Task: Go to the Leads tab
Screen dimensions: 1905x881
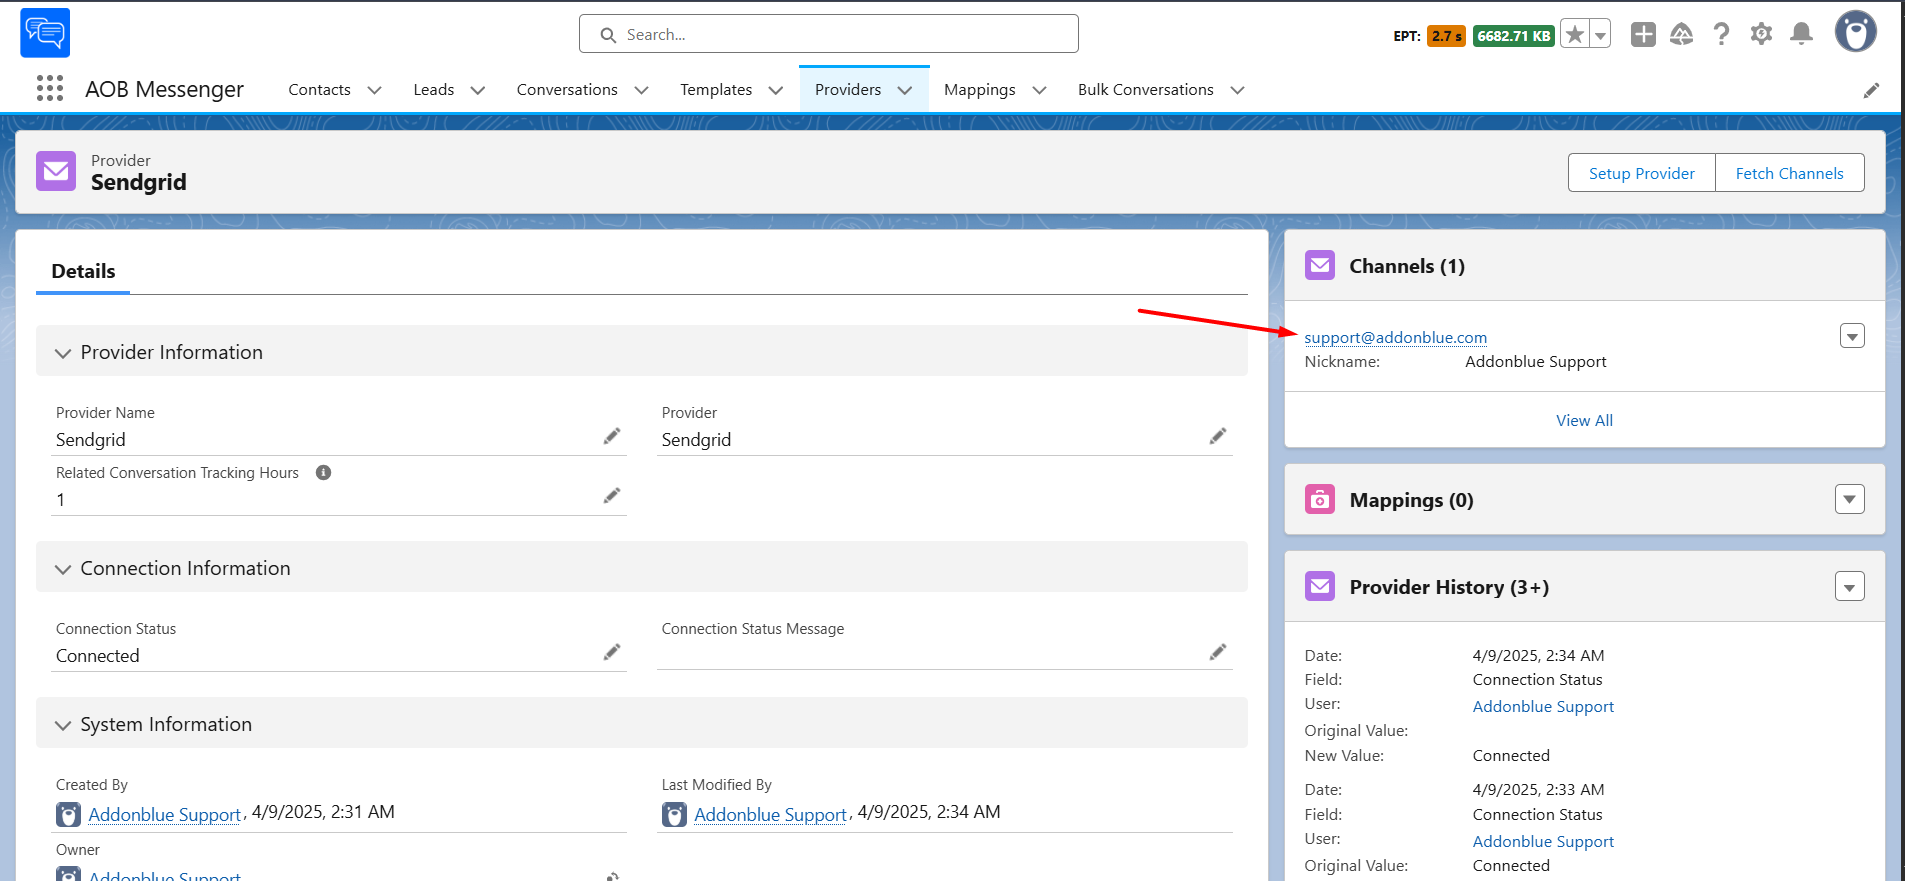Action: click(434, 90)
